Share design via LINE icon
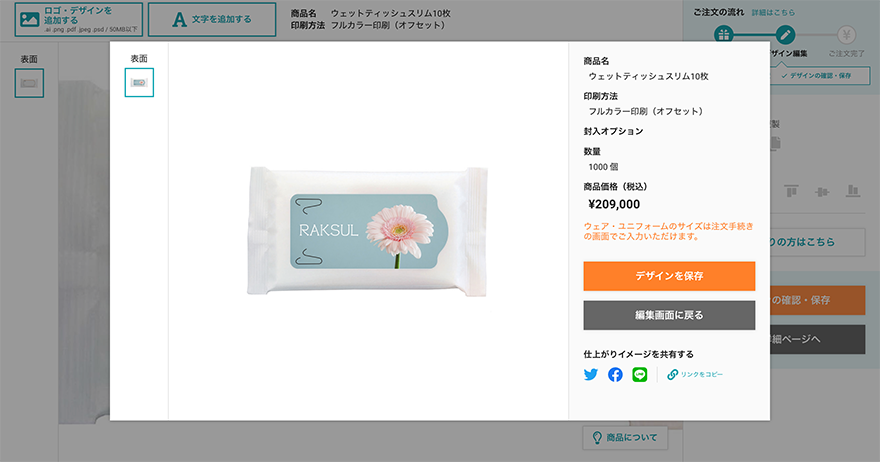This screenshot has width=880, height=462. point(640,374)
